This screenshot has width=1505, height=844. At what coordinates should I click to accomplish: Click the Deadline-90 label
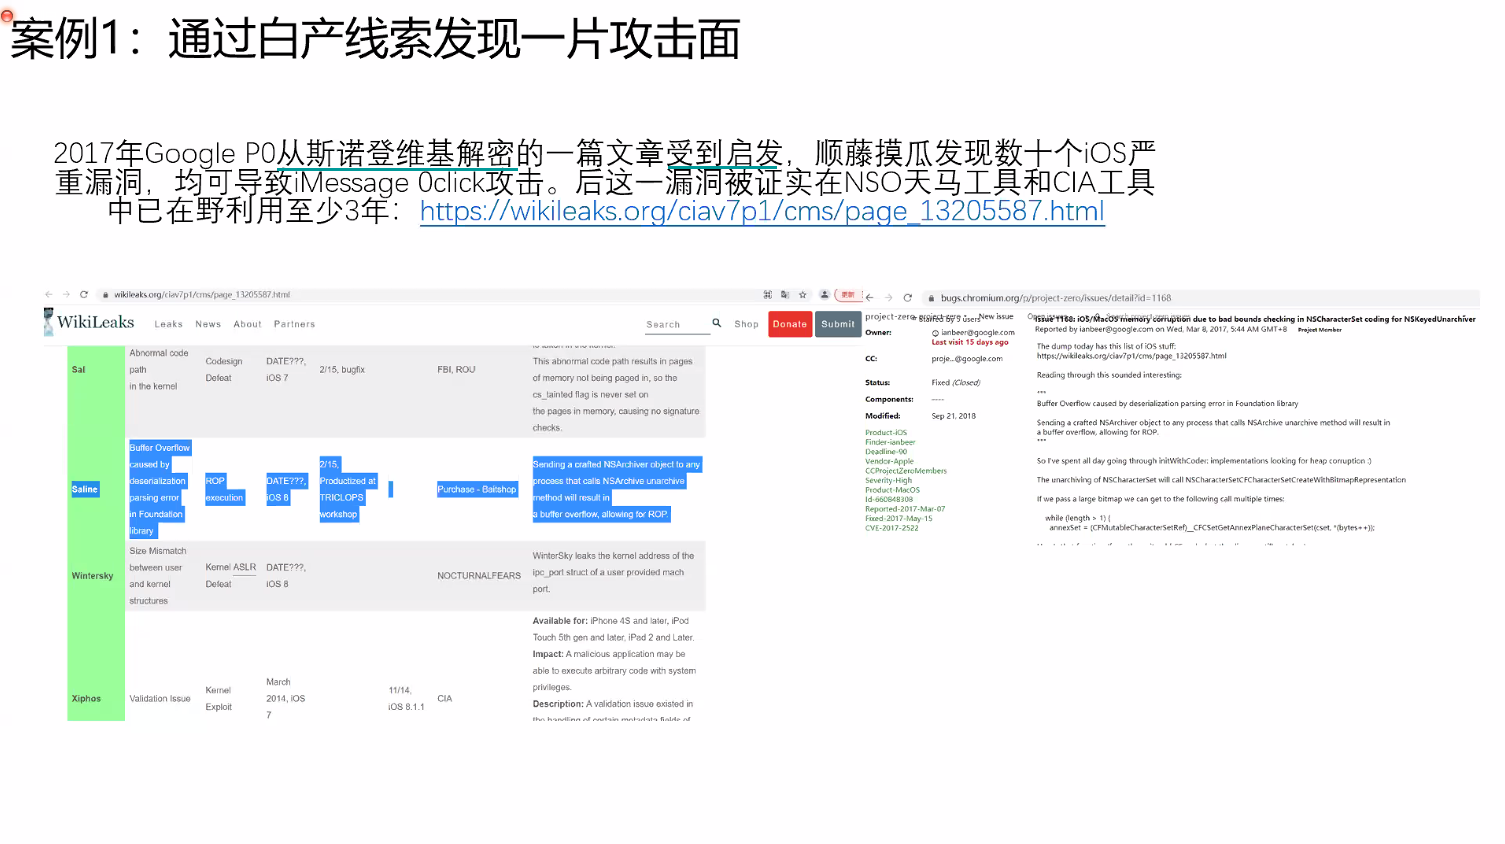coord(886,452)
